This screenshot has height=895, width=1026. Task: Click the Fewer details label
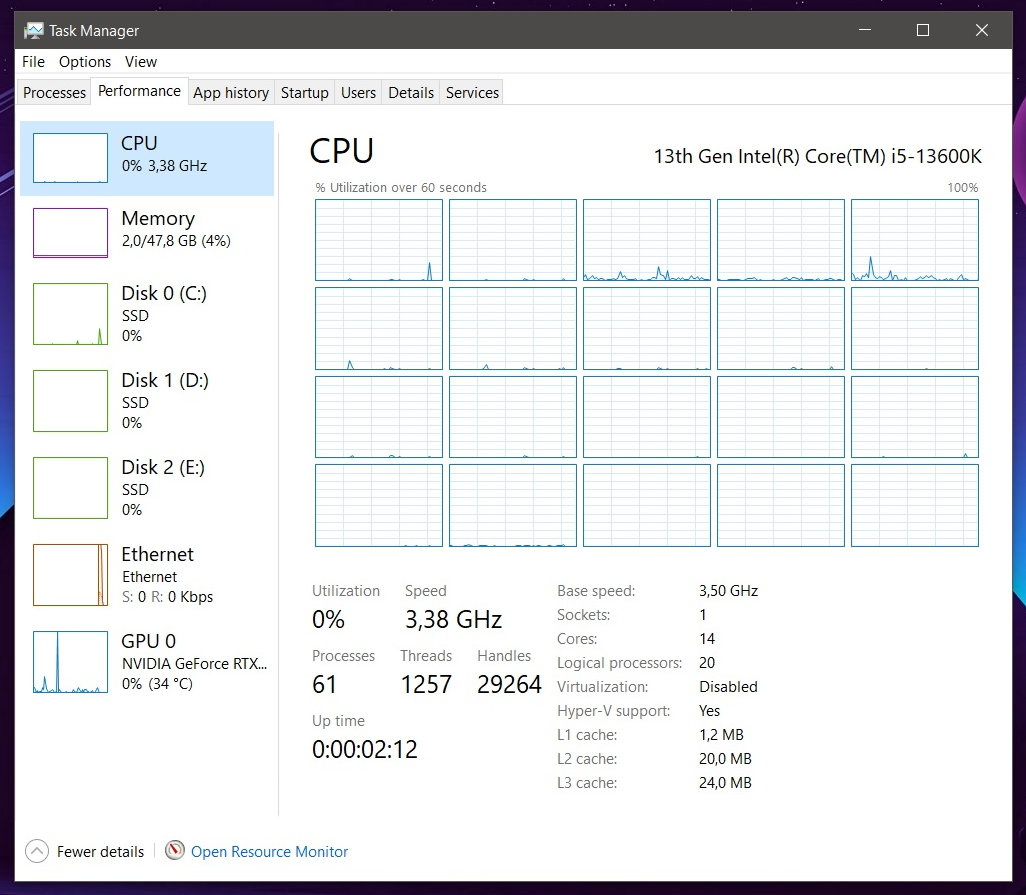point(100,852)
